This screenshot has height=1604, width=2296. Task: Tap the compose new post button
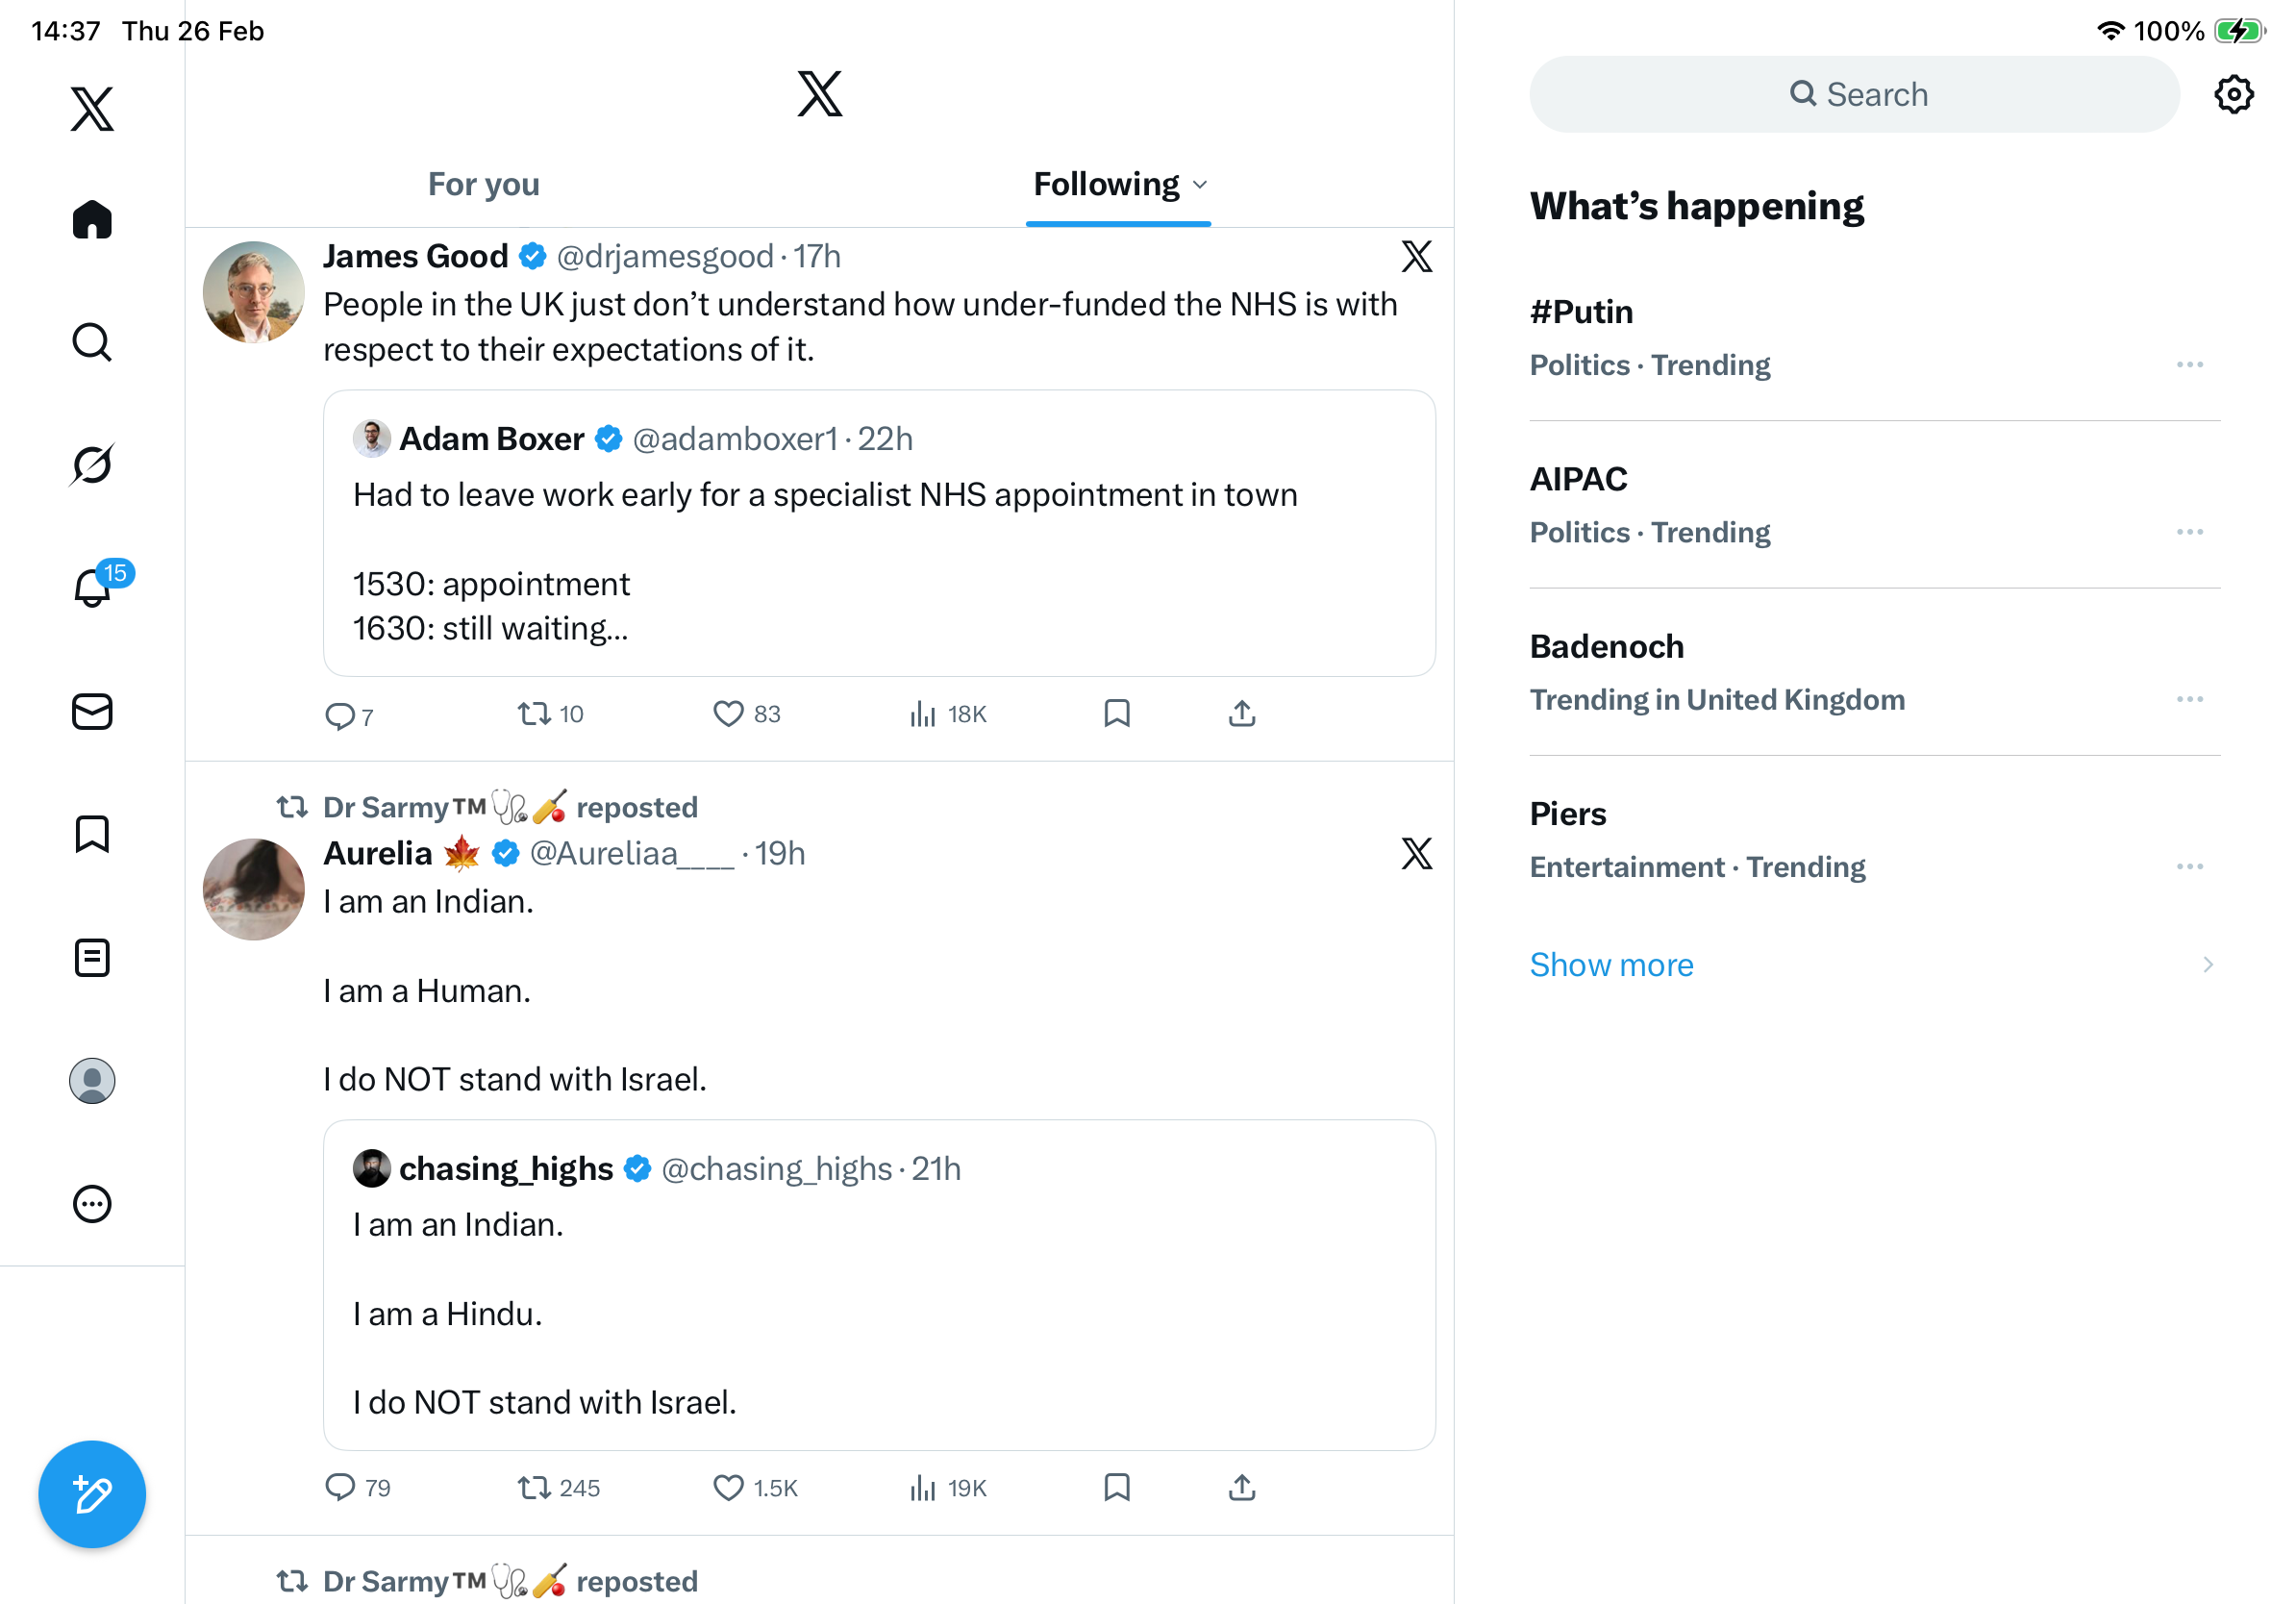coord(92,1494)
